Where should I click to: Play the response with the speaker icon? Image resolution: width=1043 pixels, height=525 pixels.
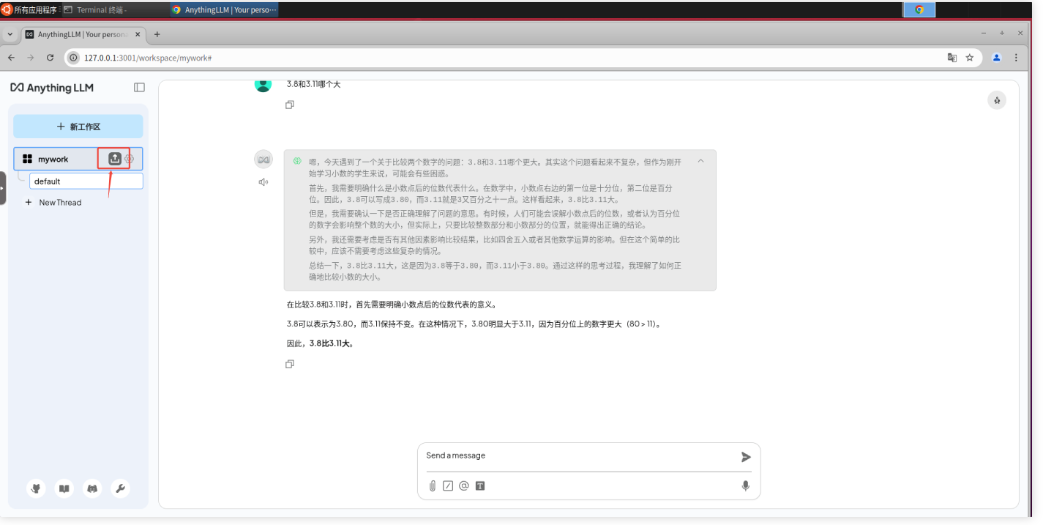coord(263,182)
